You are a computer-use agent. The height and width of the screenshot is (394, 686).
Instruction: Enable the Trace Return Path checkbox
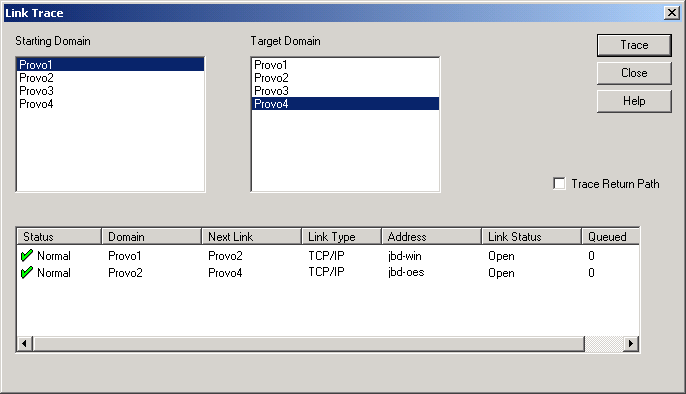tap(559, 184)
